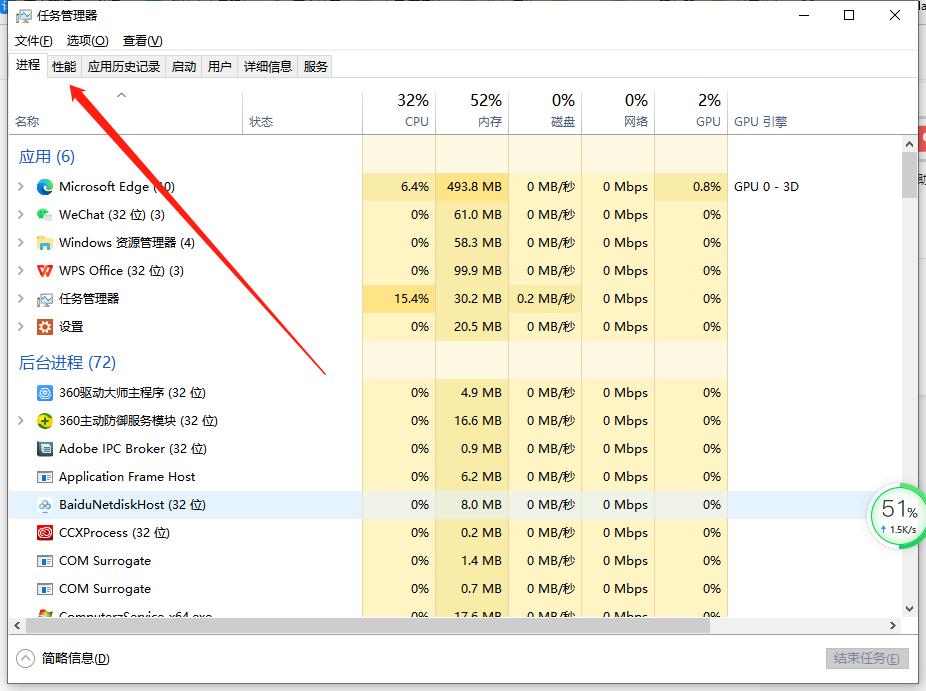Click the vertical scrollbar down arrow
The image size is (926, 691).
point(909,607)
